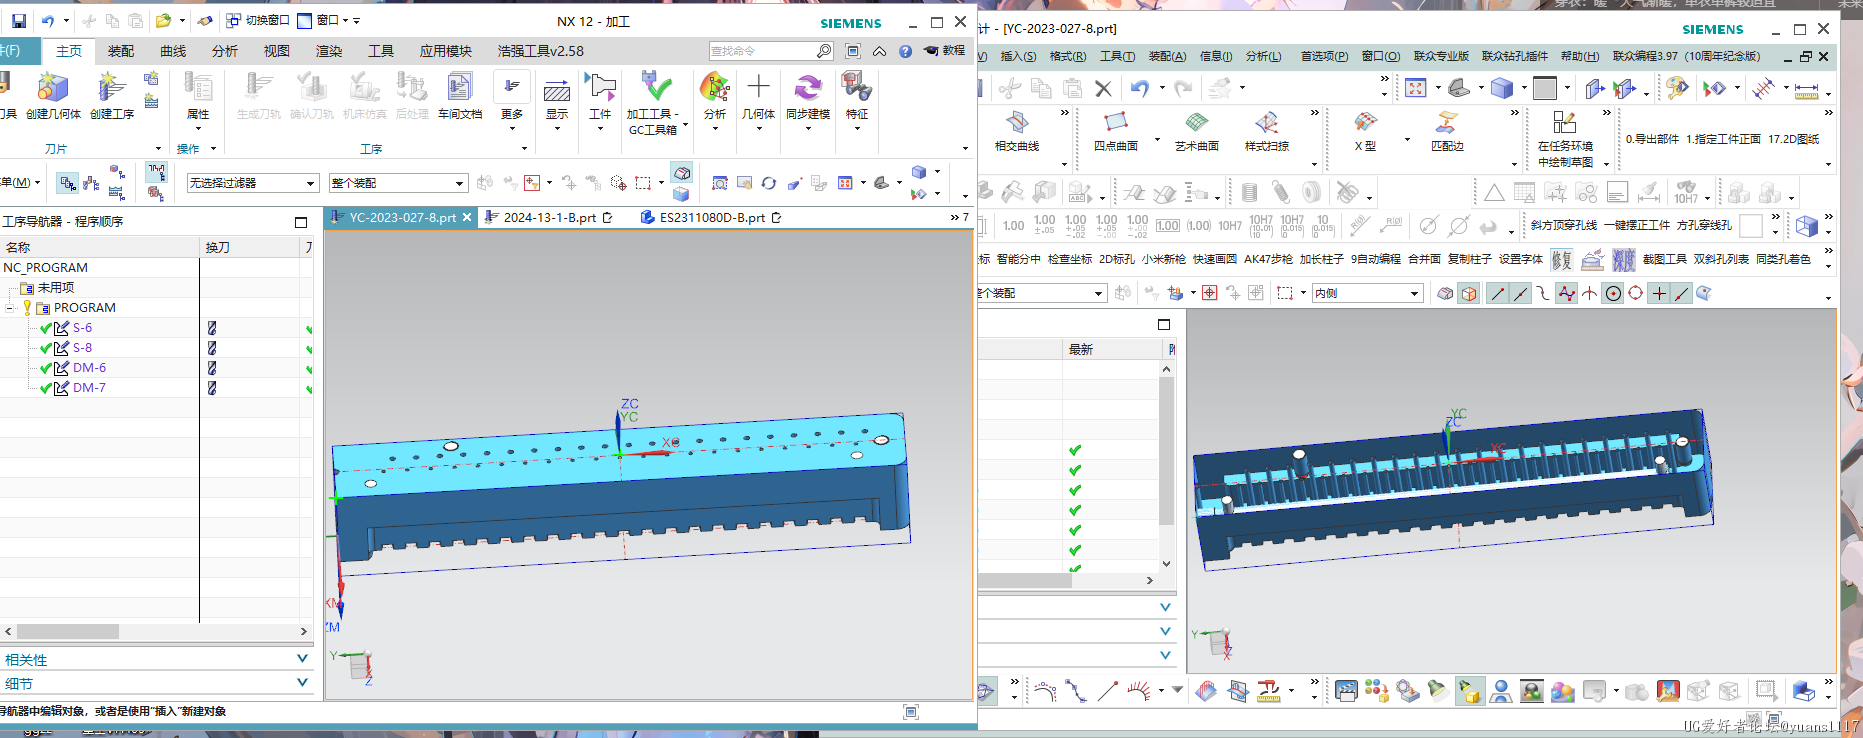Click the Display (显示) hatched icon
1863x738 pixels.
point(557,93)
